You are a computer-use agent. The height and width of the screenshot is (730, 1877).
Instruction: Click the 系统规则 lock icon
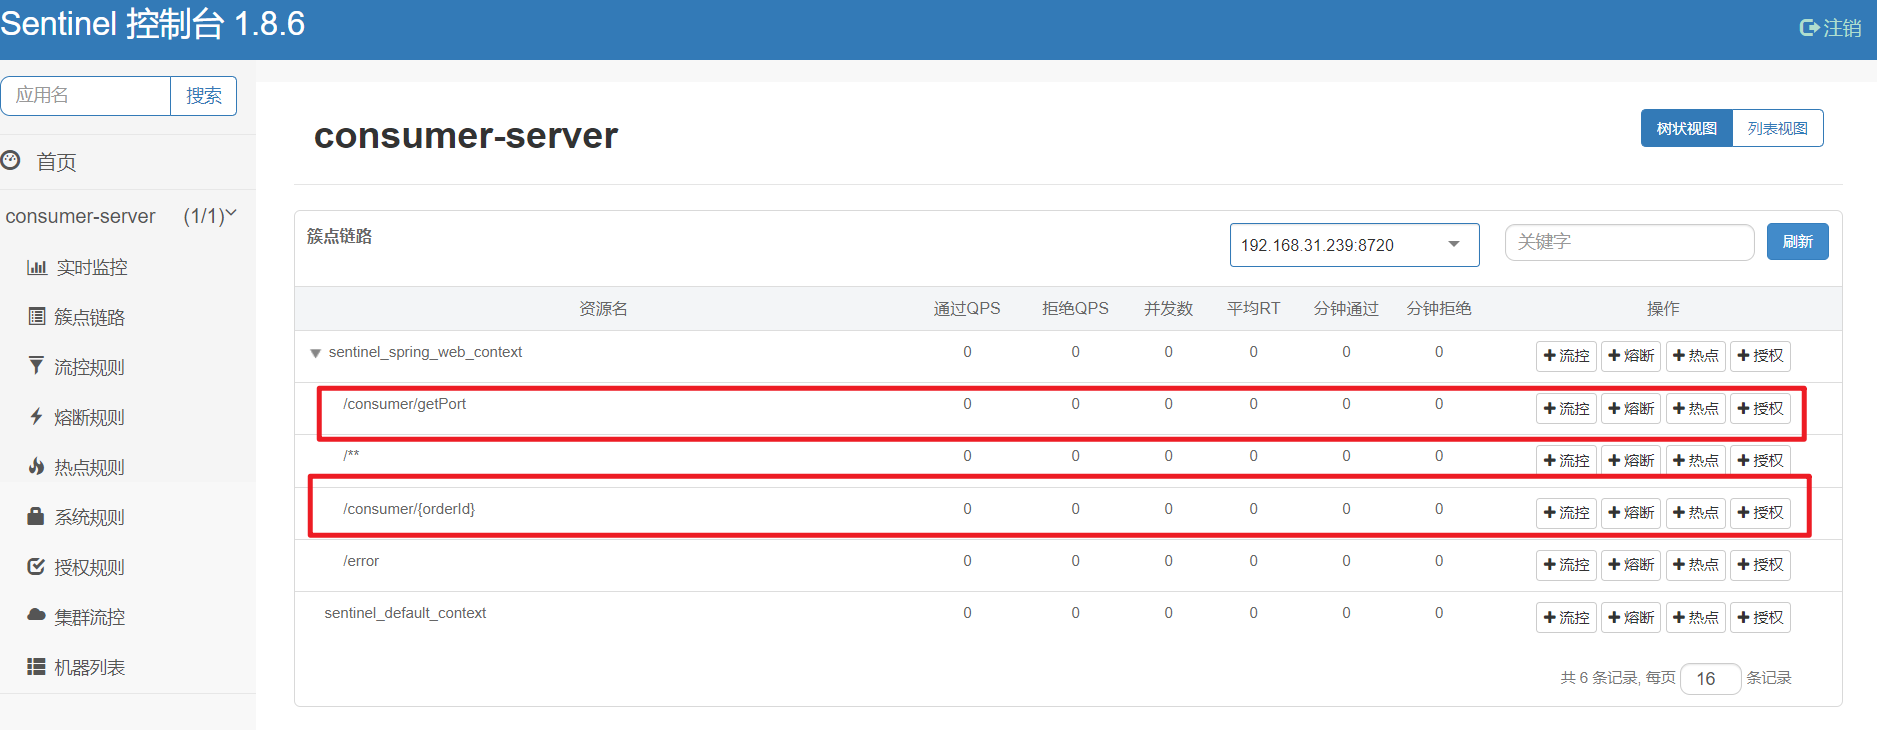[x=36, y=516]
